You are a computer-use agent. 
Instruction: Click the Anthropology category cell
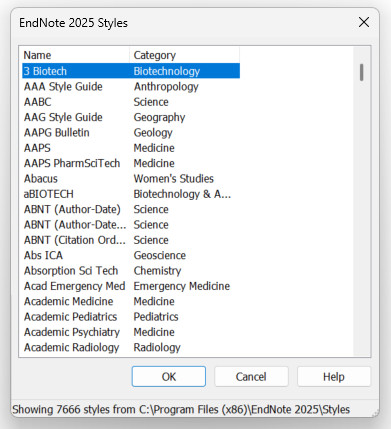pyautogui.click(x=166, y=87)
